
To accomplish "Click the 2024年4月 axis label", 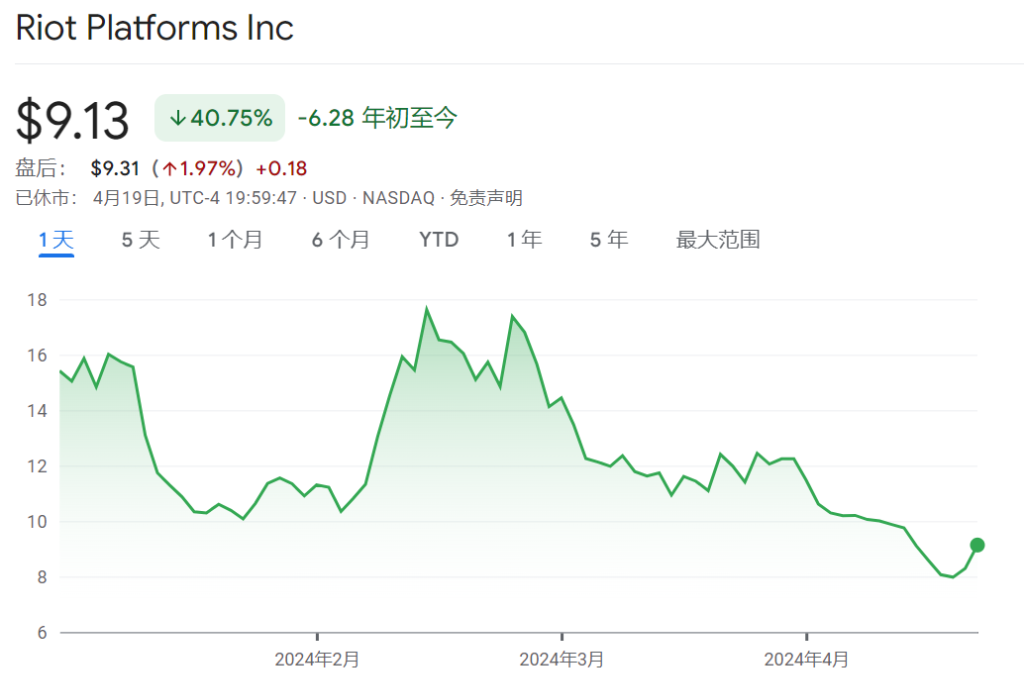I will 806,660.
